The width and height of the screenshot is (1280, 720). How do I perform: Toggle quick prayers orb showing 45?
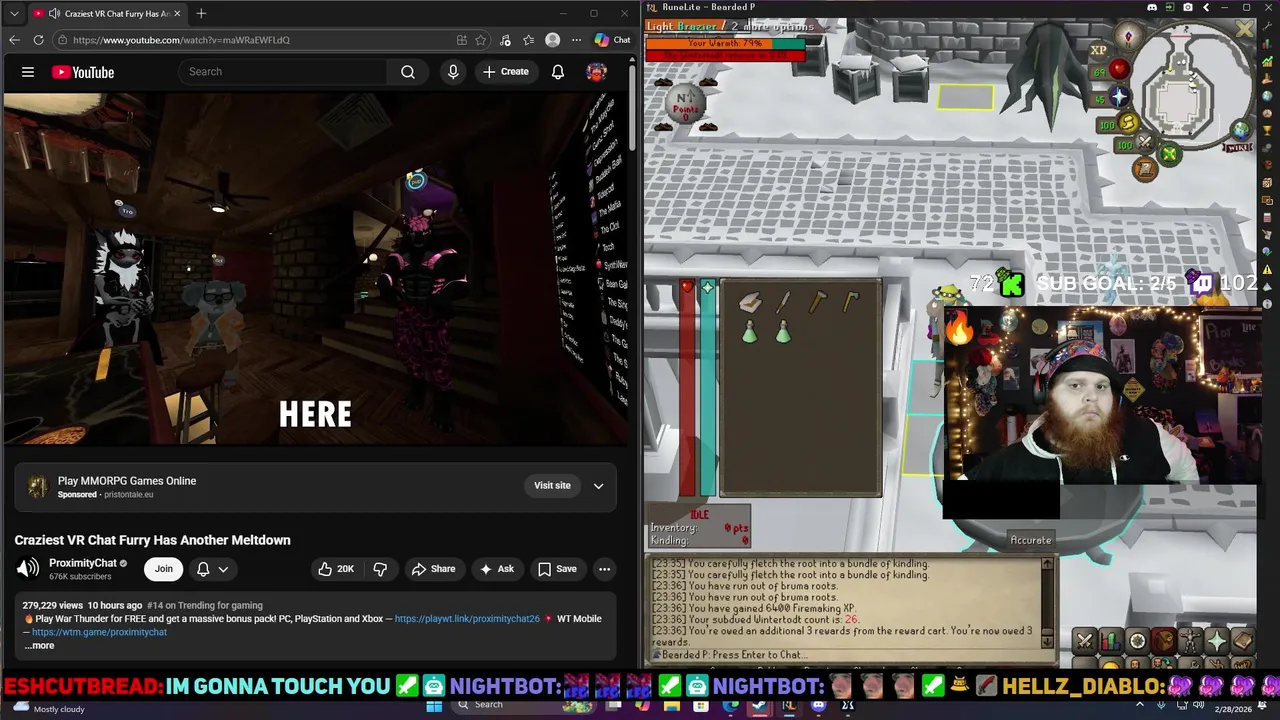(x=1111, y=98)
